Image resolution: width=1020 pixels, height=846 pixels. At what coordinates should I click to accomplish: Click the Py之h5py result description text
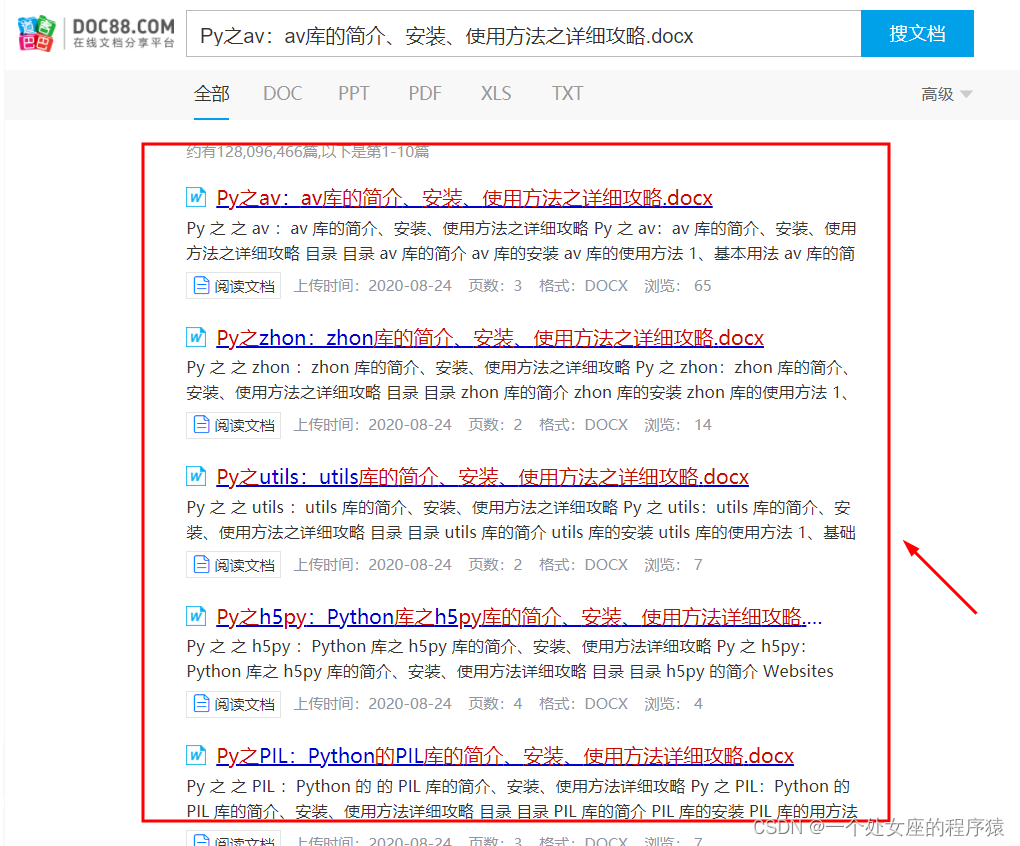click(510, 659)
